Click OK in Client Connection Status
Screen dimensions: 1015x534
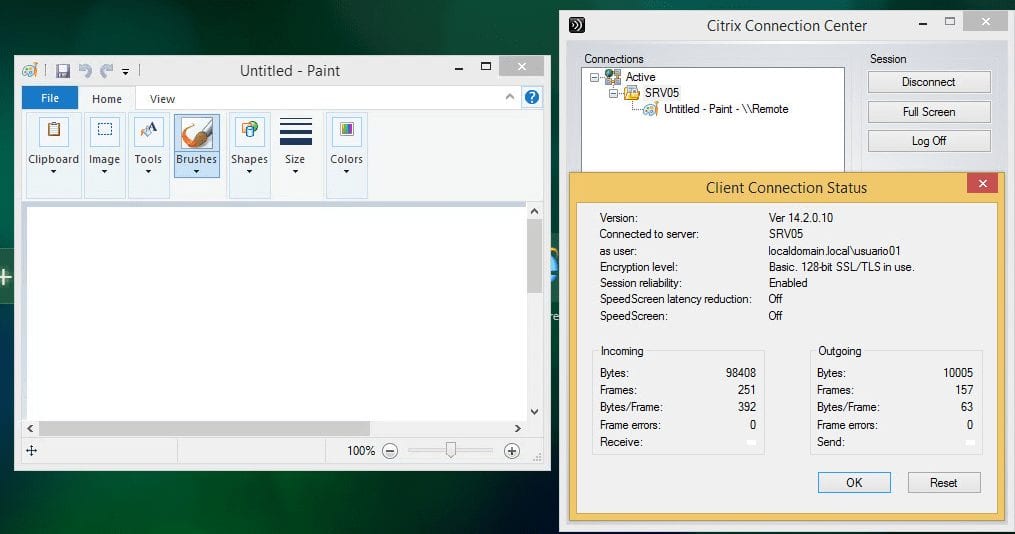coord(854,482)
